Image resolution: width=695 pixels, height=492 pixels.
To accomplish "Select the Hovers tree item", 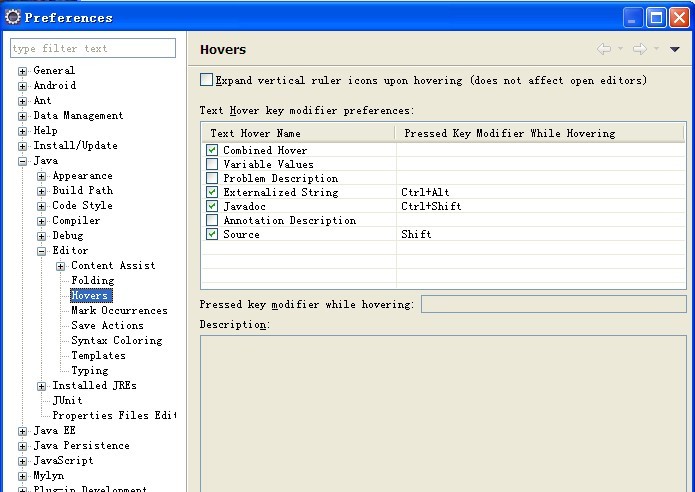I will tap(91, 295).
